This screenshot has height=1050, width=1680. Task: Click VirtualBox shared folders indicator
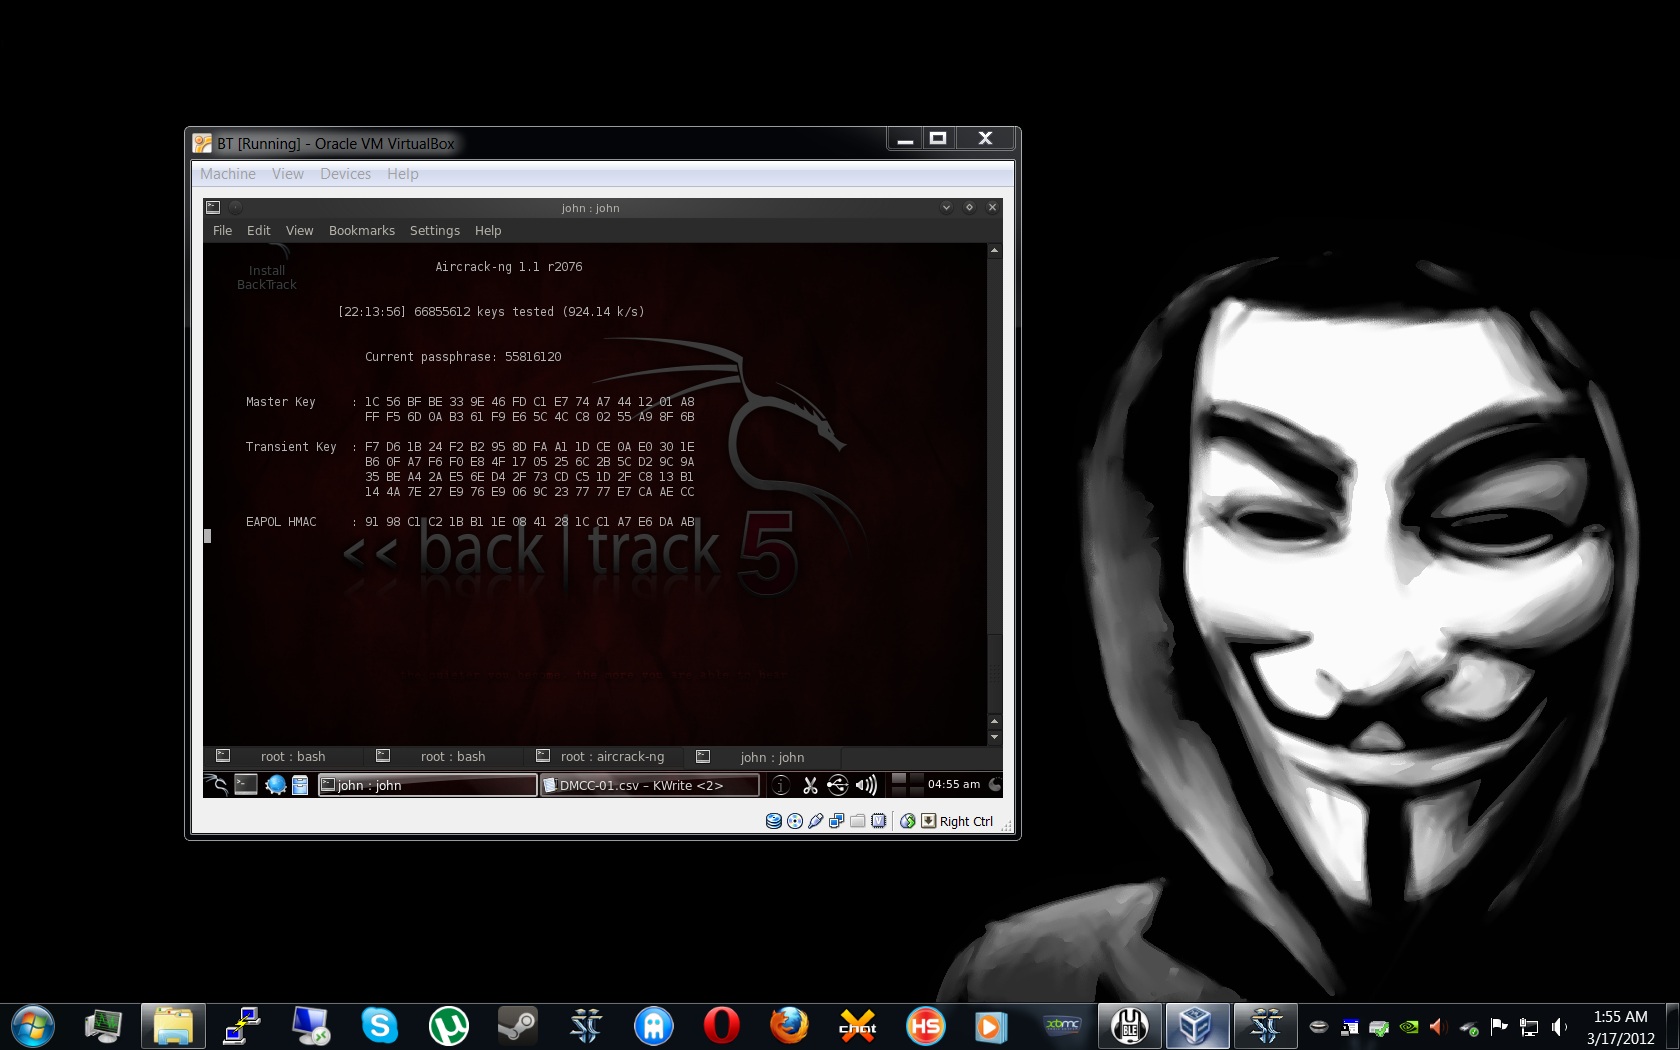tap(858, 821)
